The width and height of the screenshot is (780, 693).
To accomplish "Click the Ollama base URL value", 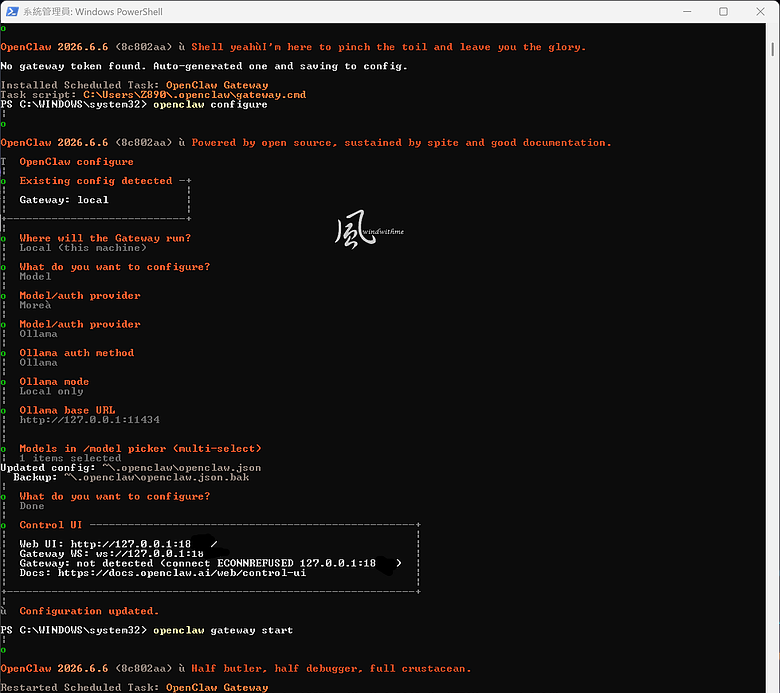I will coord(90,420).
